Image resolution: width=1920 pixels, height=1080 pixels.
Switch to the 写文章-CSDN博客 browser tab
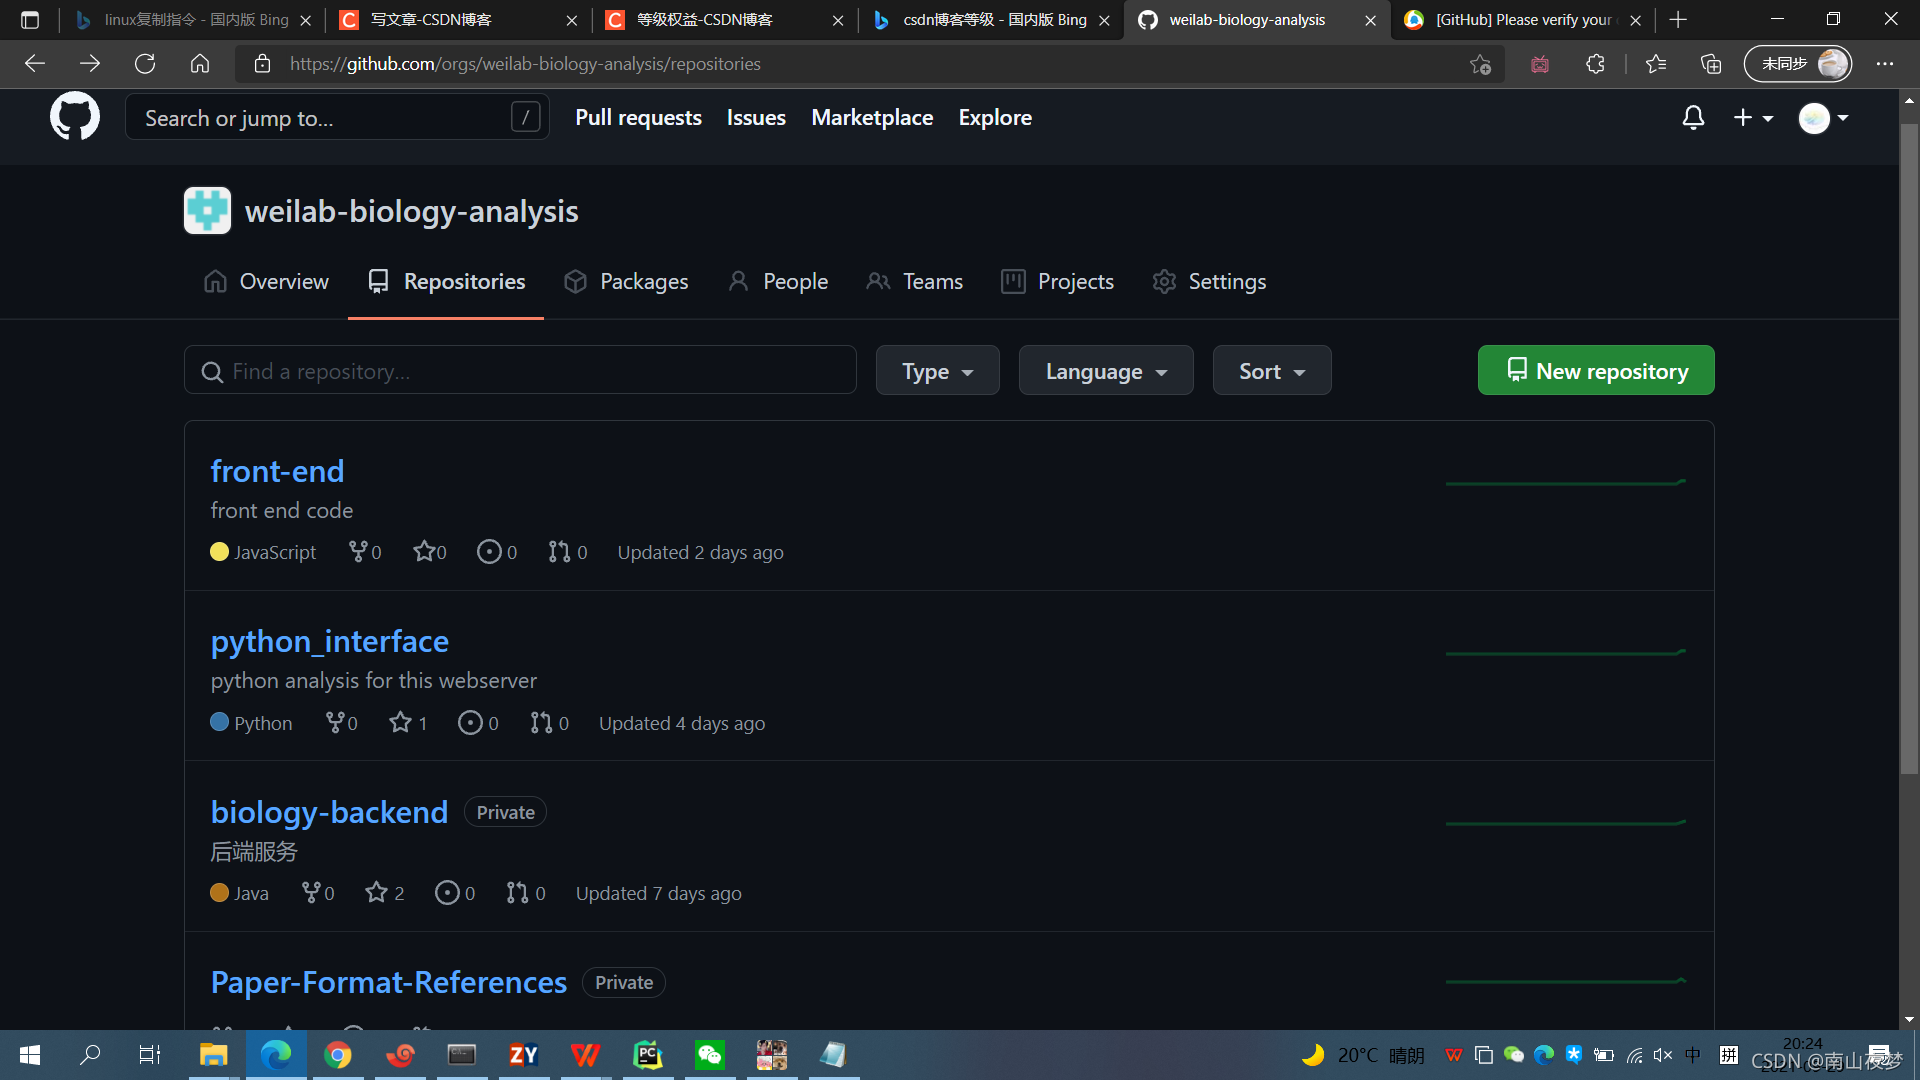pyautogui.click(x=458, y=20)
